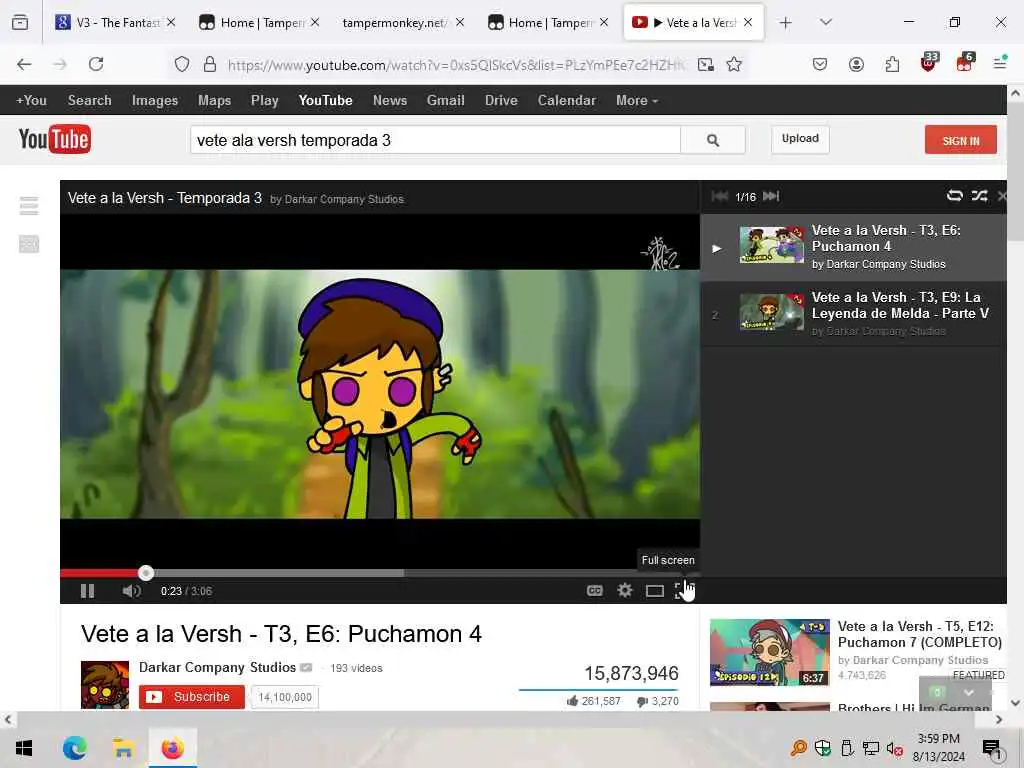Open the Save to Pocket icon

pyautogui.click(x=820, y=64)
